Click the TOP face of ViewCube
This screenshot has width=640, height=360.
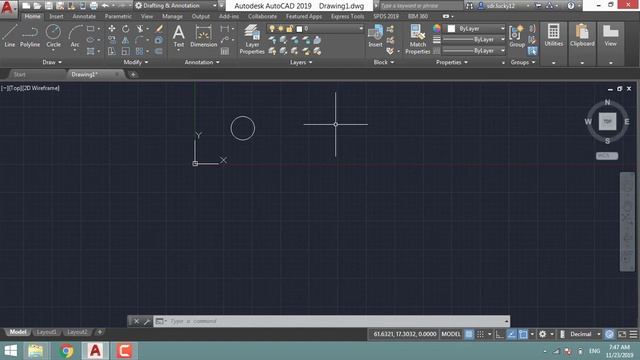click(607, 122)
